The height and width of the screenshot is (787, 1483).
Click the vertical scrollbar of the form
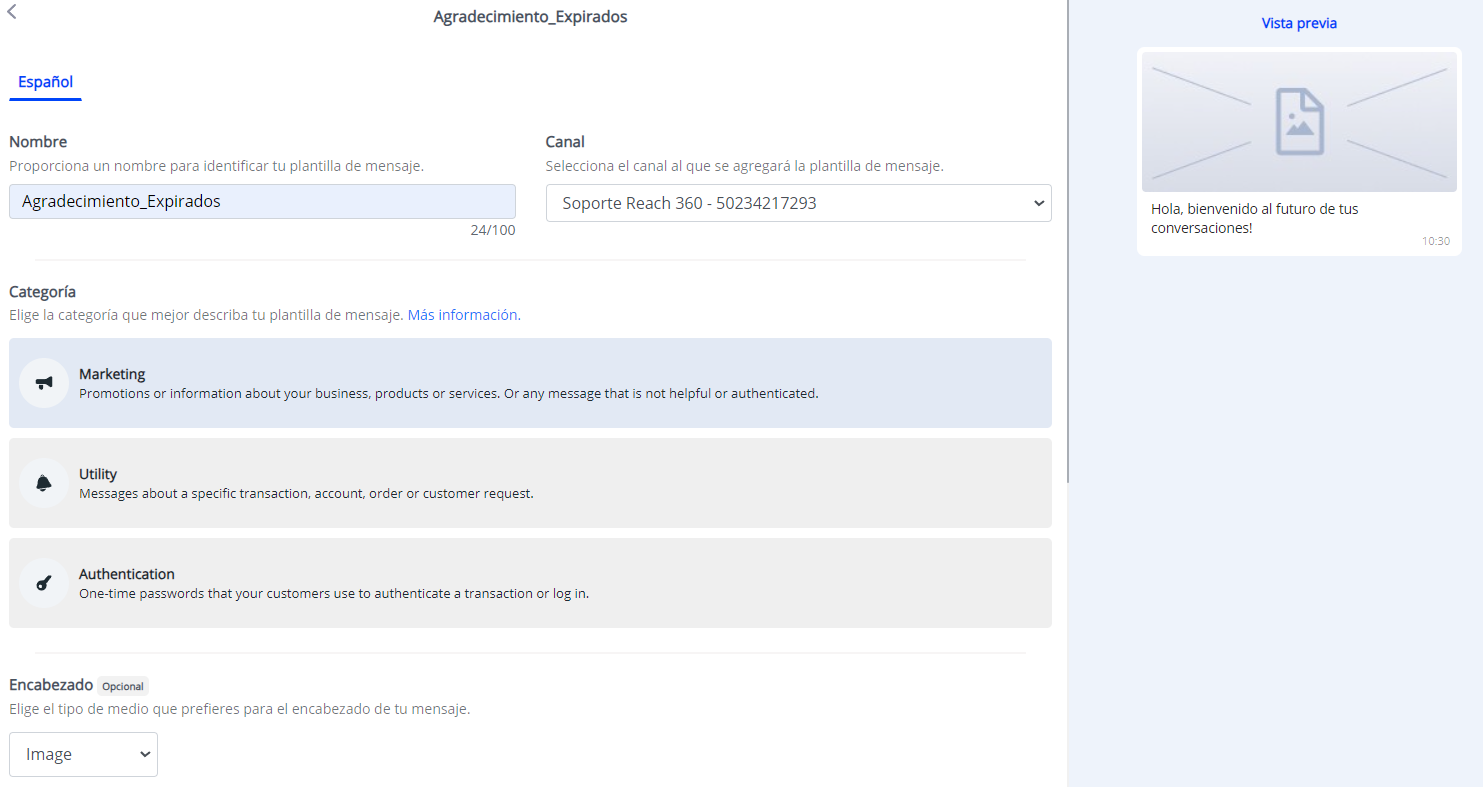[x=1067, y=240]
